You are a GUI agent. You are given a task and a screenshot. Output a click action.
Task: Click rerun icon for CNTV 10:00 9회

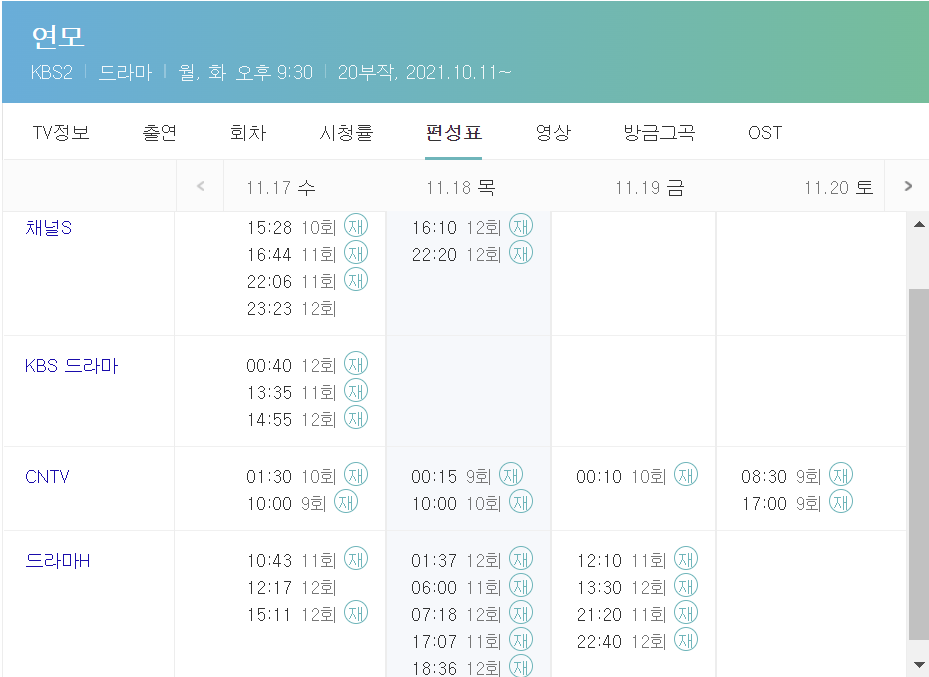click(x=346, y=502)
